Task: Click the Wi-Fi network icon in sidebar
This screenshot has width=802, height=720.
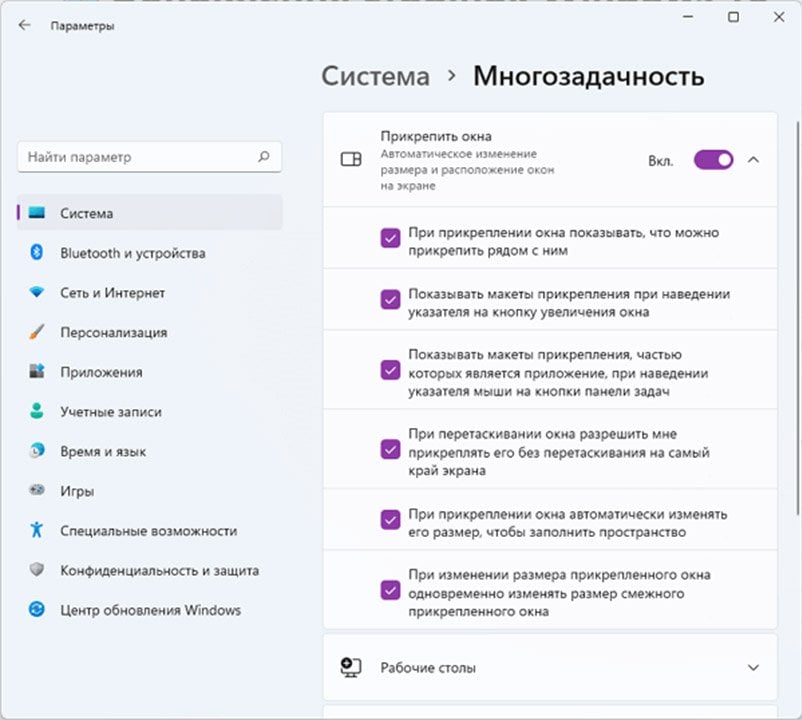Action: tap(36, 292)
